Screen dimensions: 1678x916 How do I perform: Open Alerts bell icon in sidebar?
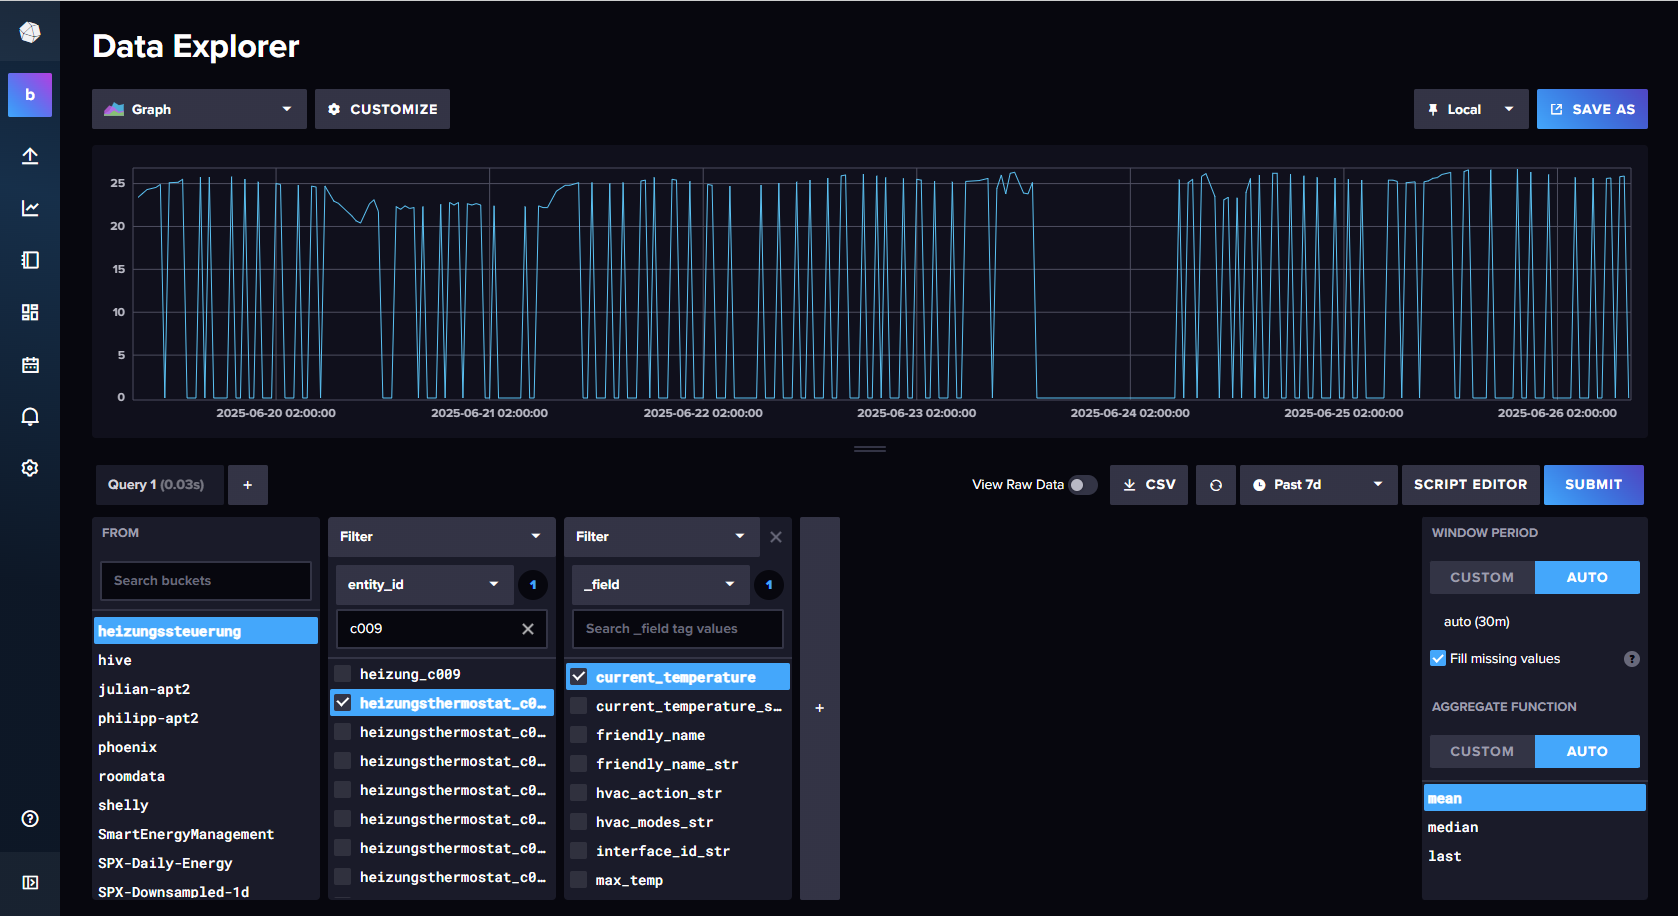(30, 417)
